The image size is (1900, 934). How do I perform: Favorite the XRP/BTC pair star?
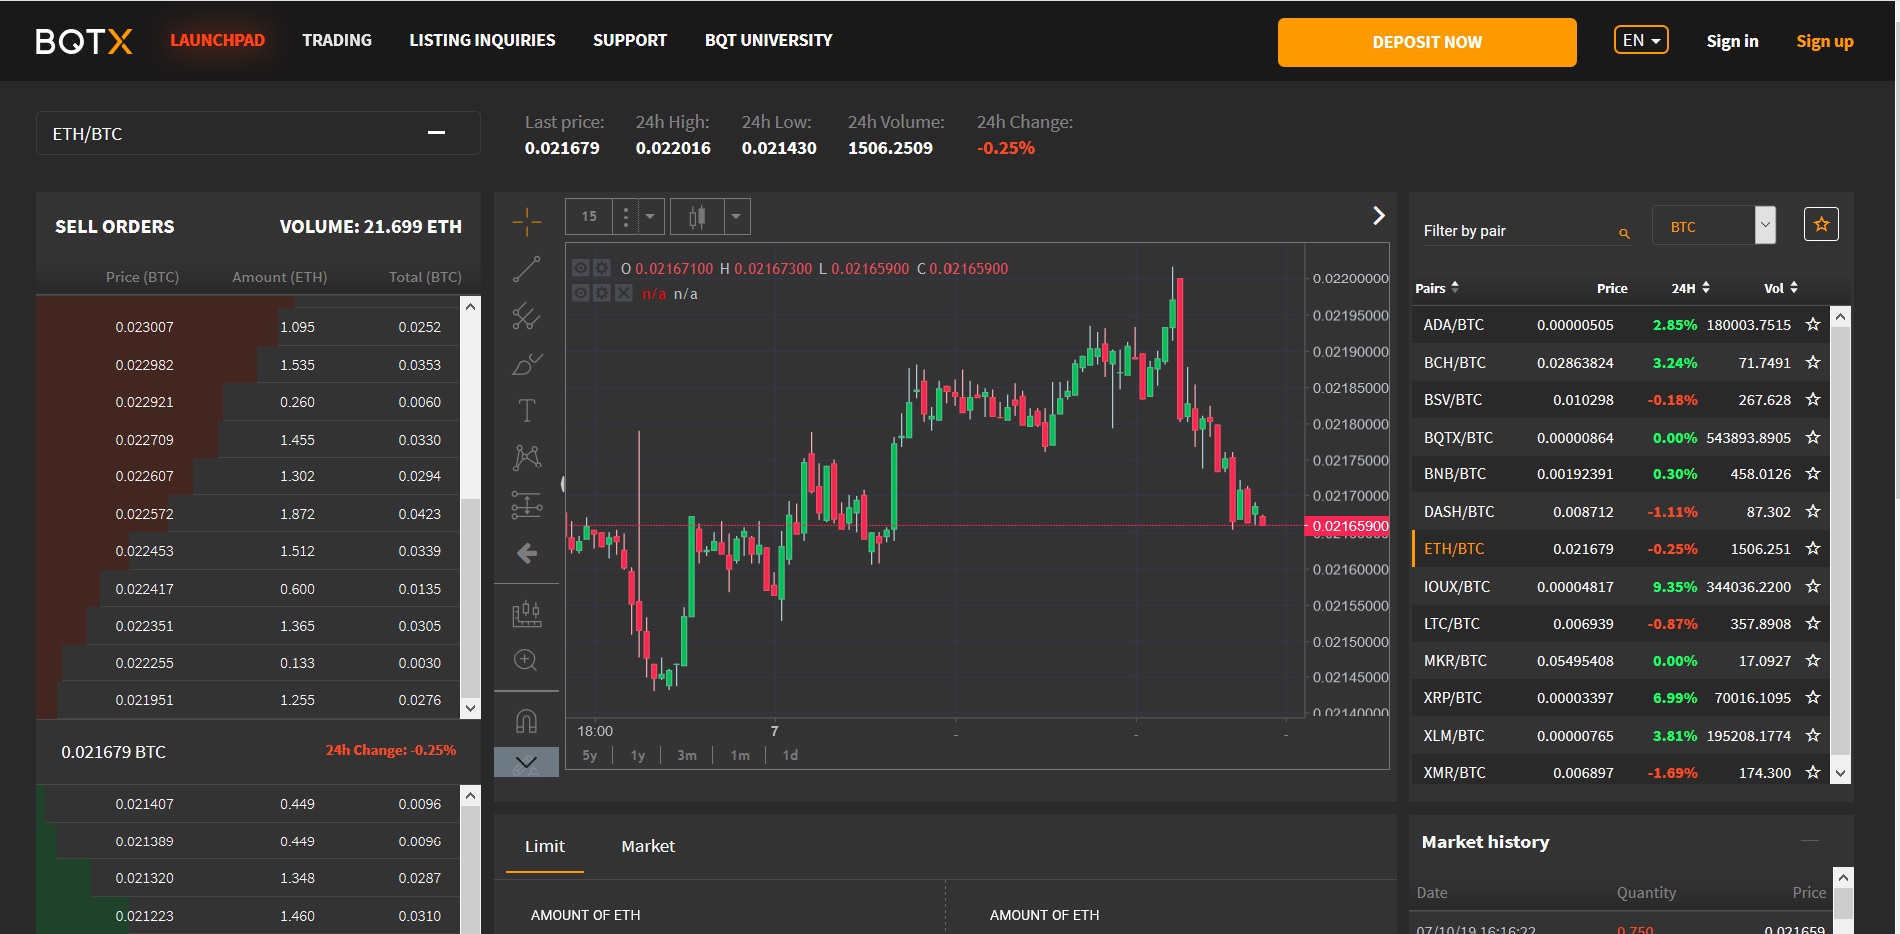pos(1813,697)
